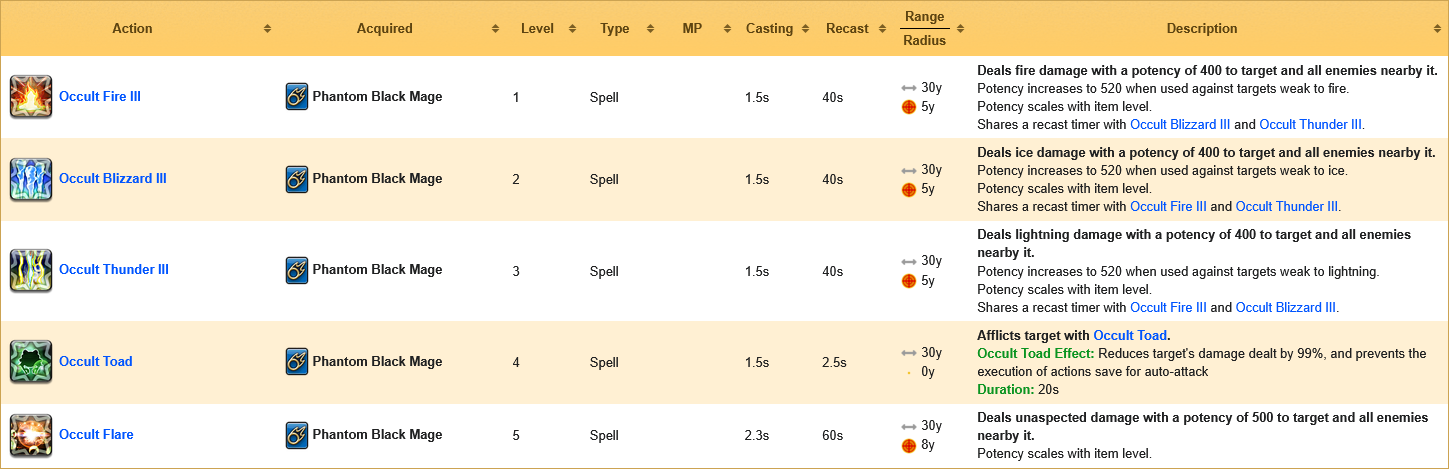Image resolution: width=1449 pixels, height=469 pixels.
Task: Sort table by Acquired column arrows
Action: (x=495, y=29)
